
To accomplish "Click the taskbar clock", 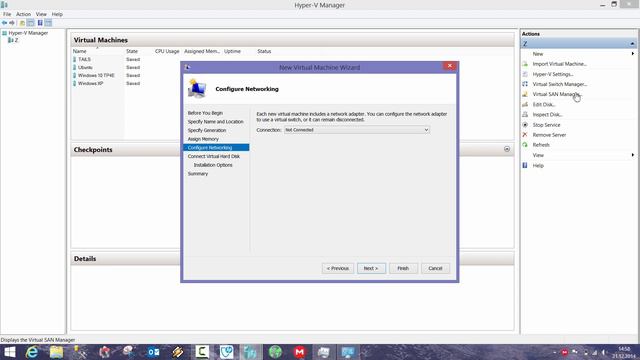I will coord(624,352).
